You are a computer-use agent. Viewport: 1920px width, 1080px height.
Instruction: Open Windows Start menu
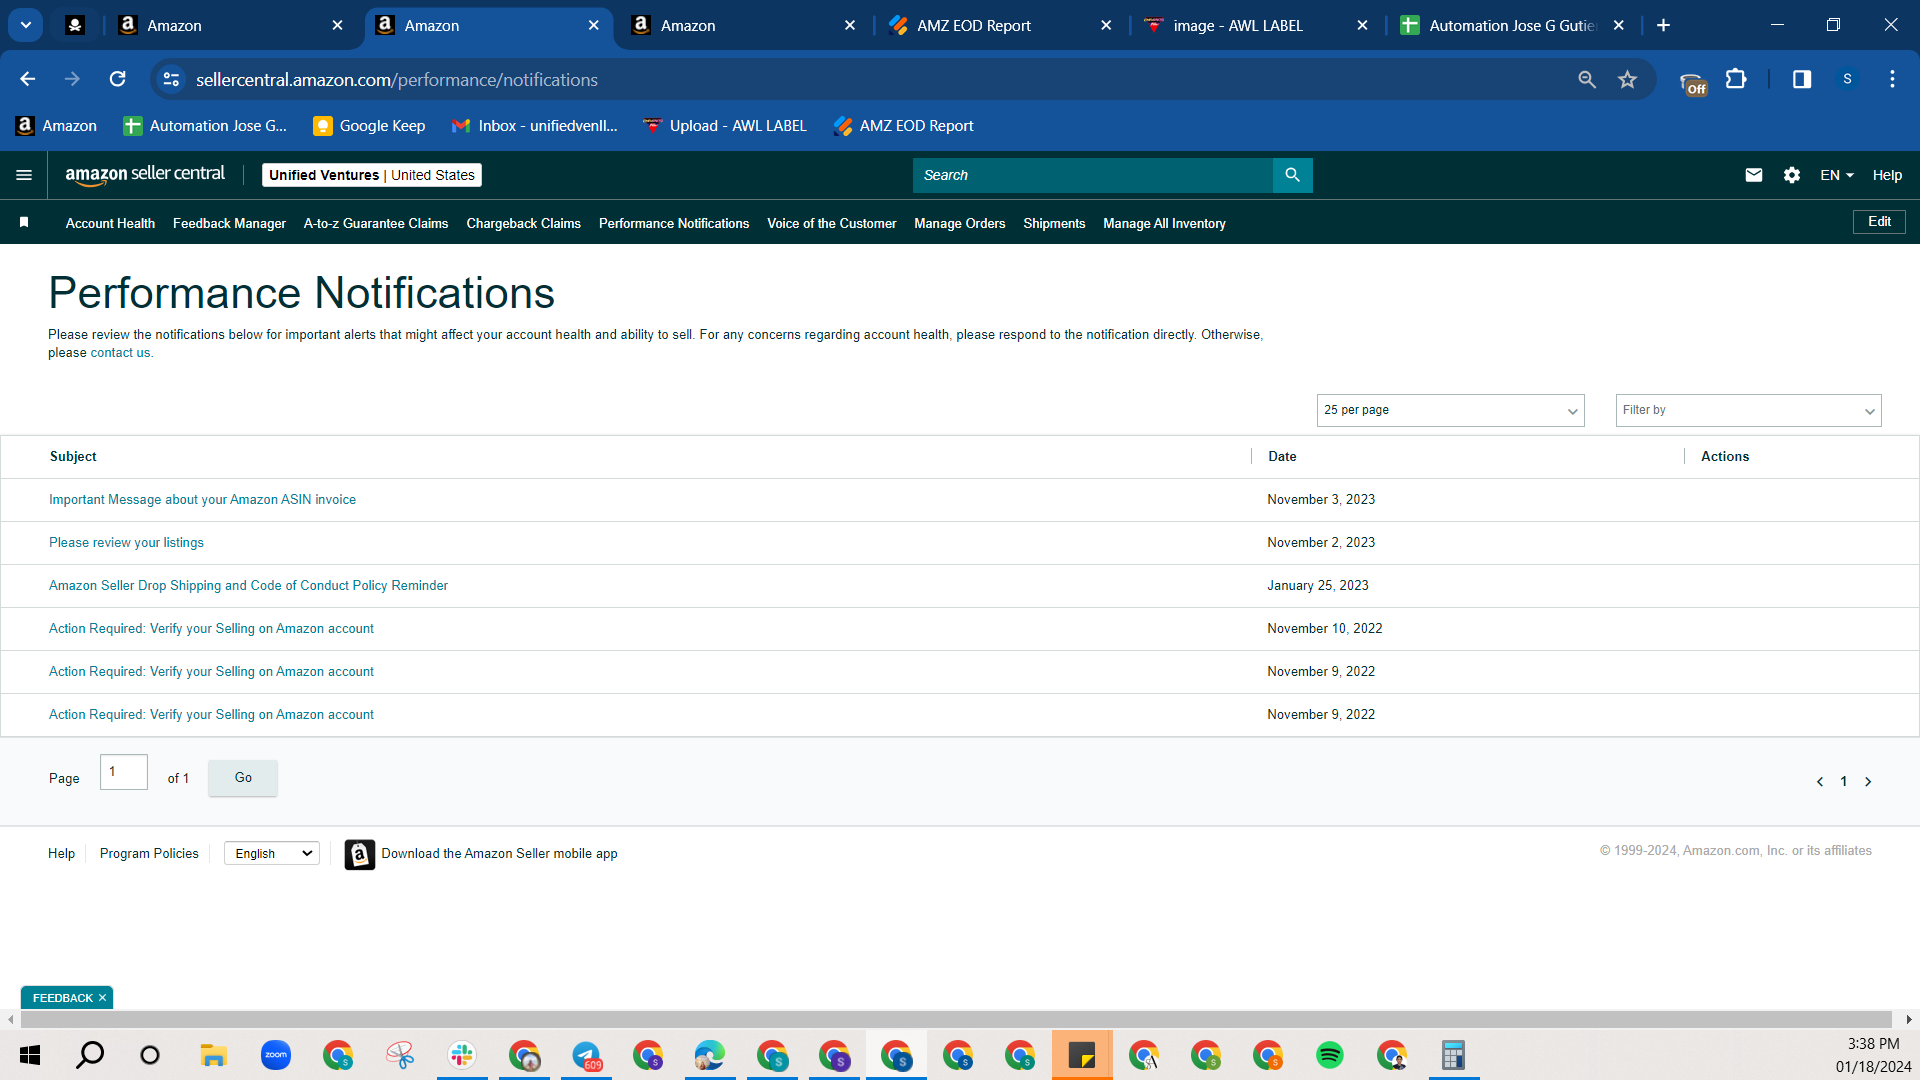pos(30,1055)
